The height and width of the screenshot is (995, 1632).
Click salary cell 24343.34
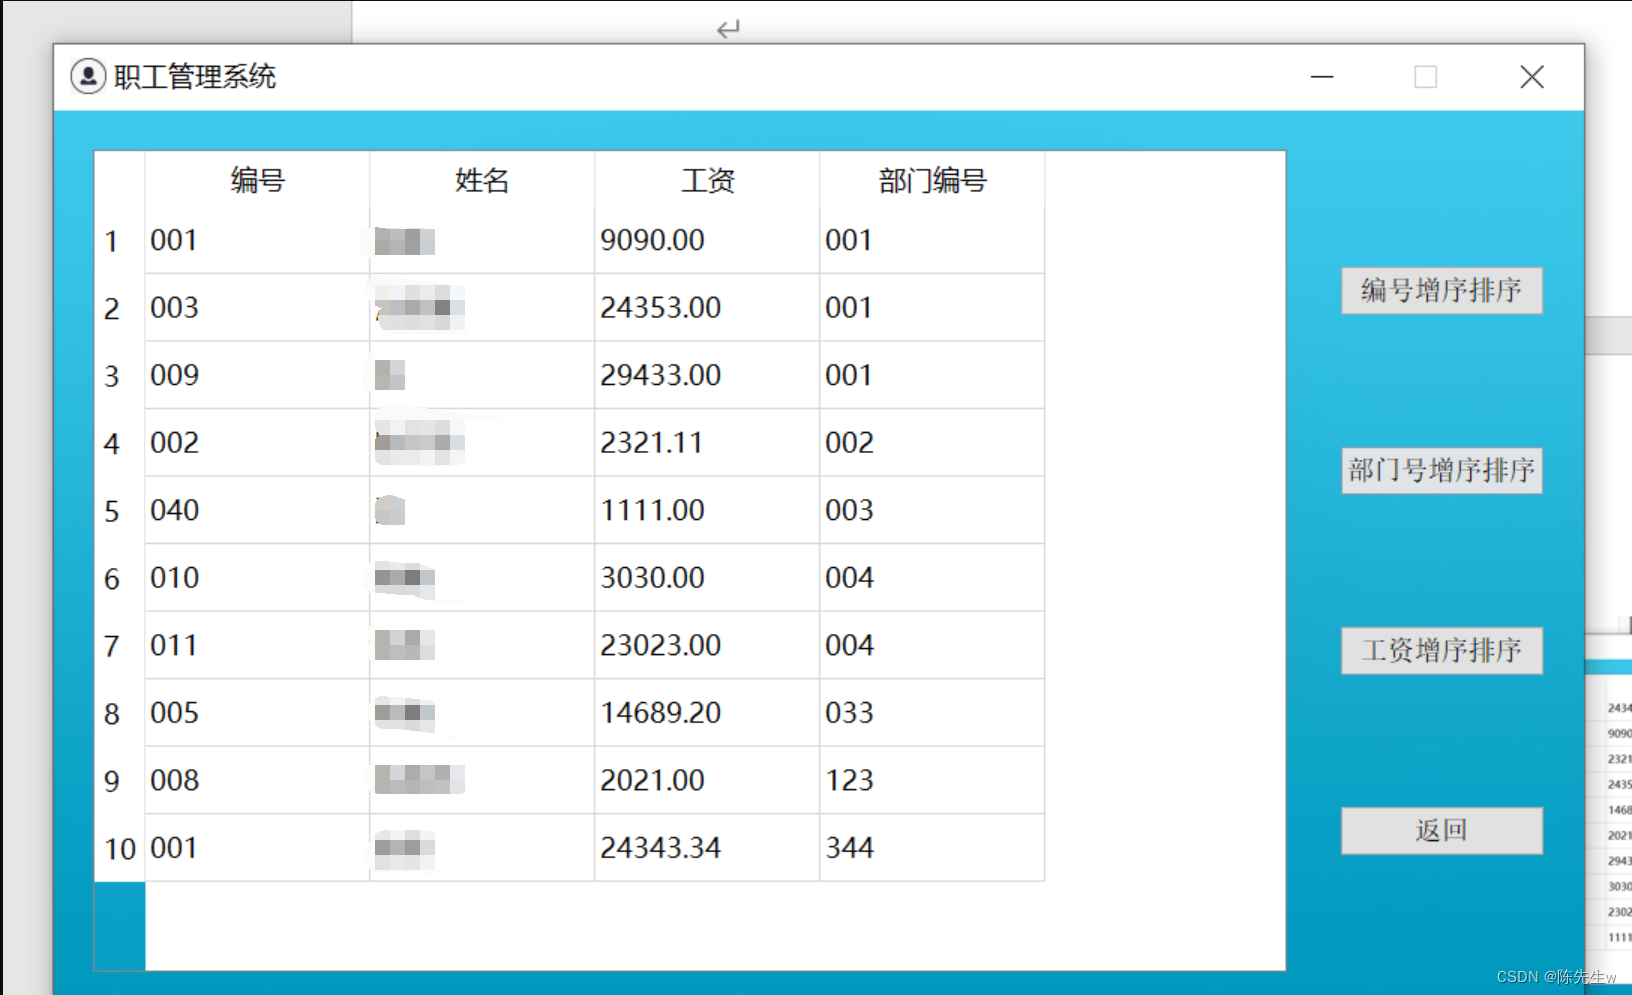click(x=707, y=848)
